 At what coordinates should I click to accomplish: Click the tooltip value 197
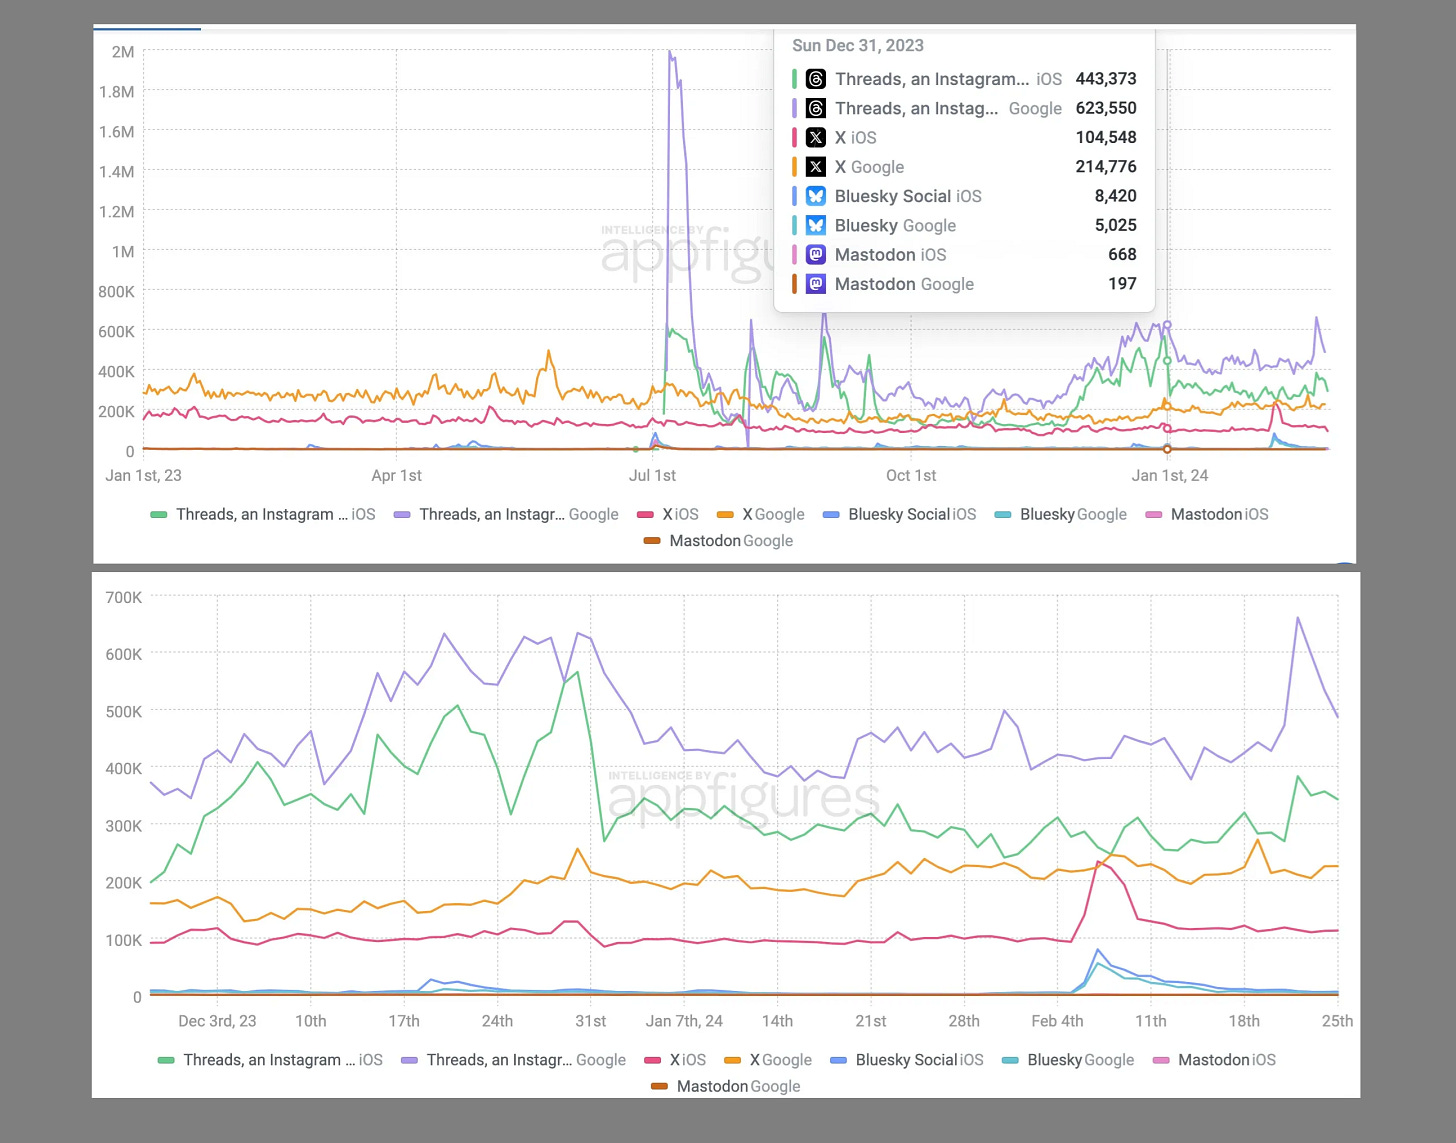pos(1122,284)
